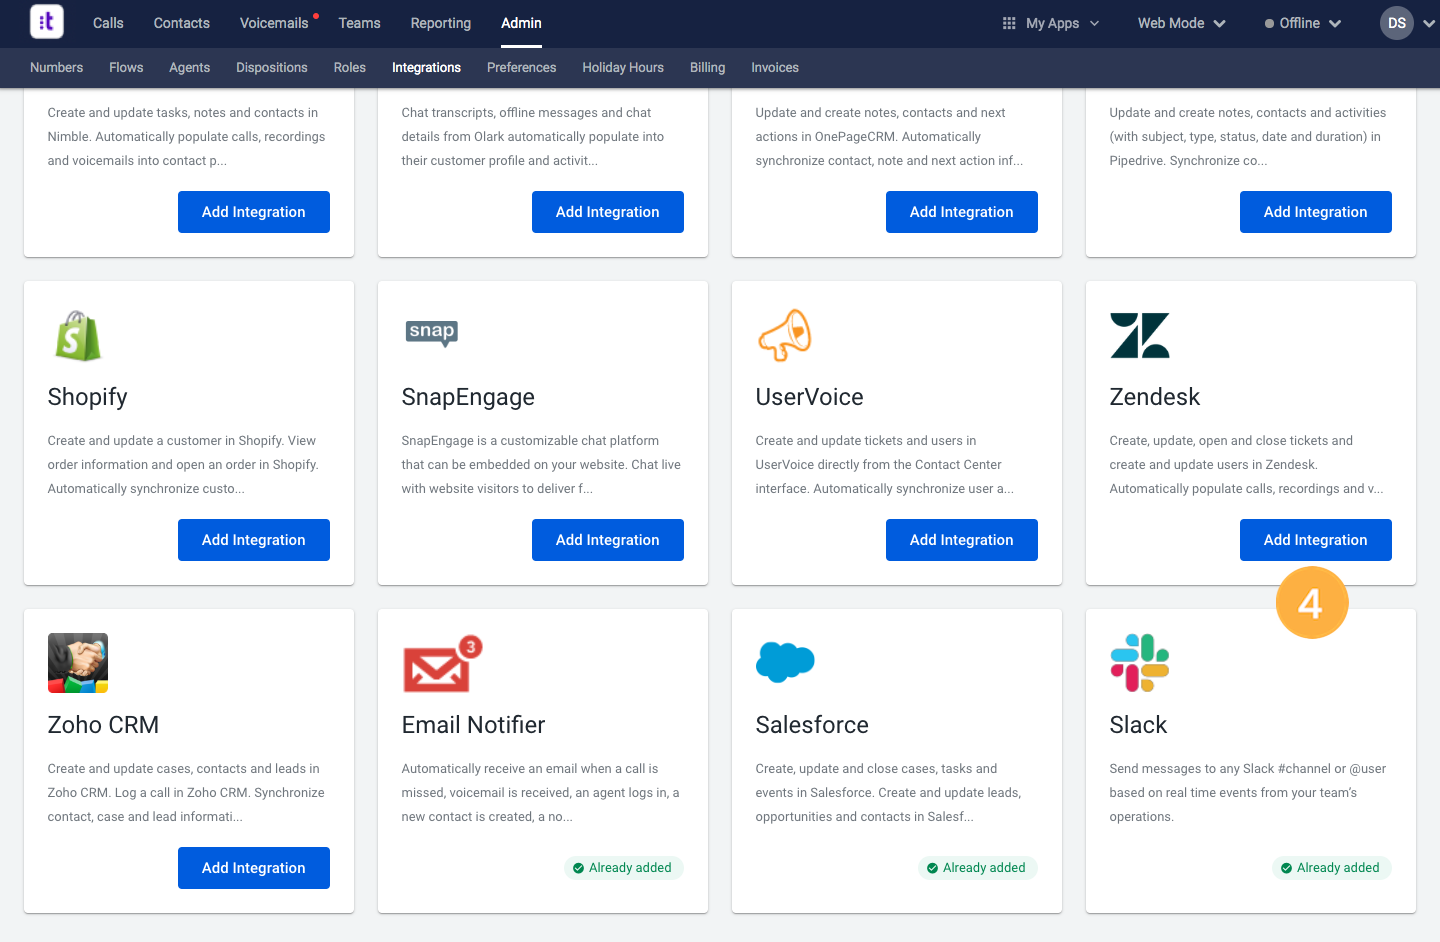Switch to the Reporting tab
Screen dimensions: 1440x942
pos(440,23)
